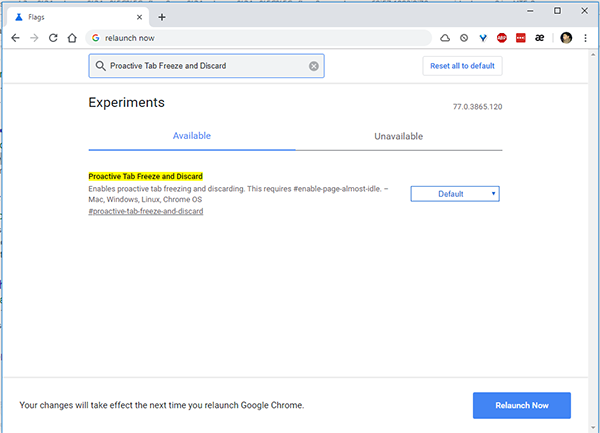Maximize the Chrome window
Viewport: 600px width, 433px height.
pyautogui.click(x=558, y=11)
